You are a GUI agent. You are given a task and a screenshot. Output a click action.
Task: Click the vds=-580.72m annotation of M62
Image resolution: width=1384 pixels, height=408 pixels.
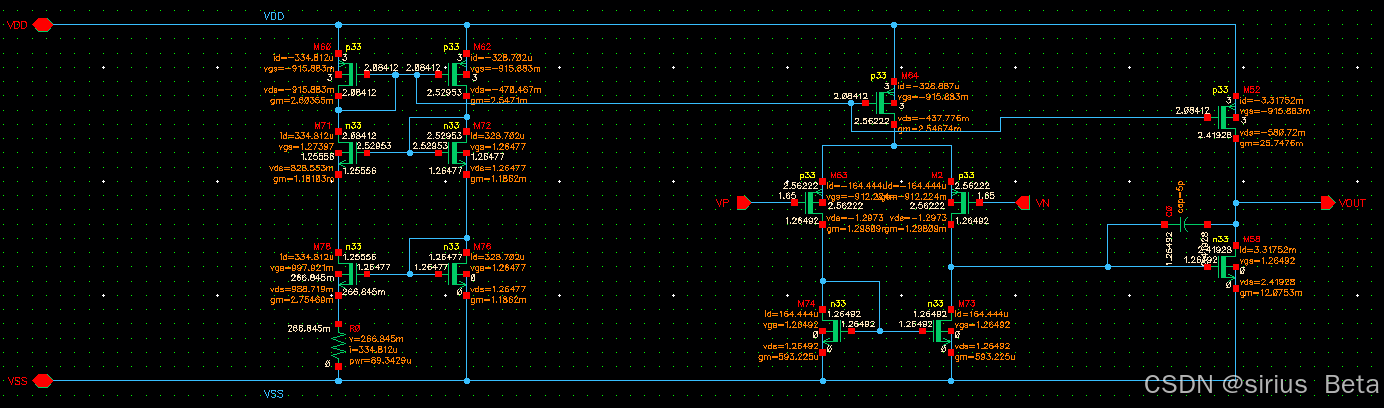pyautogui.click(x=1271, y=132)
